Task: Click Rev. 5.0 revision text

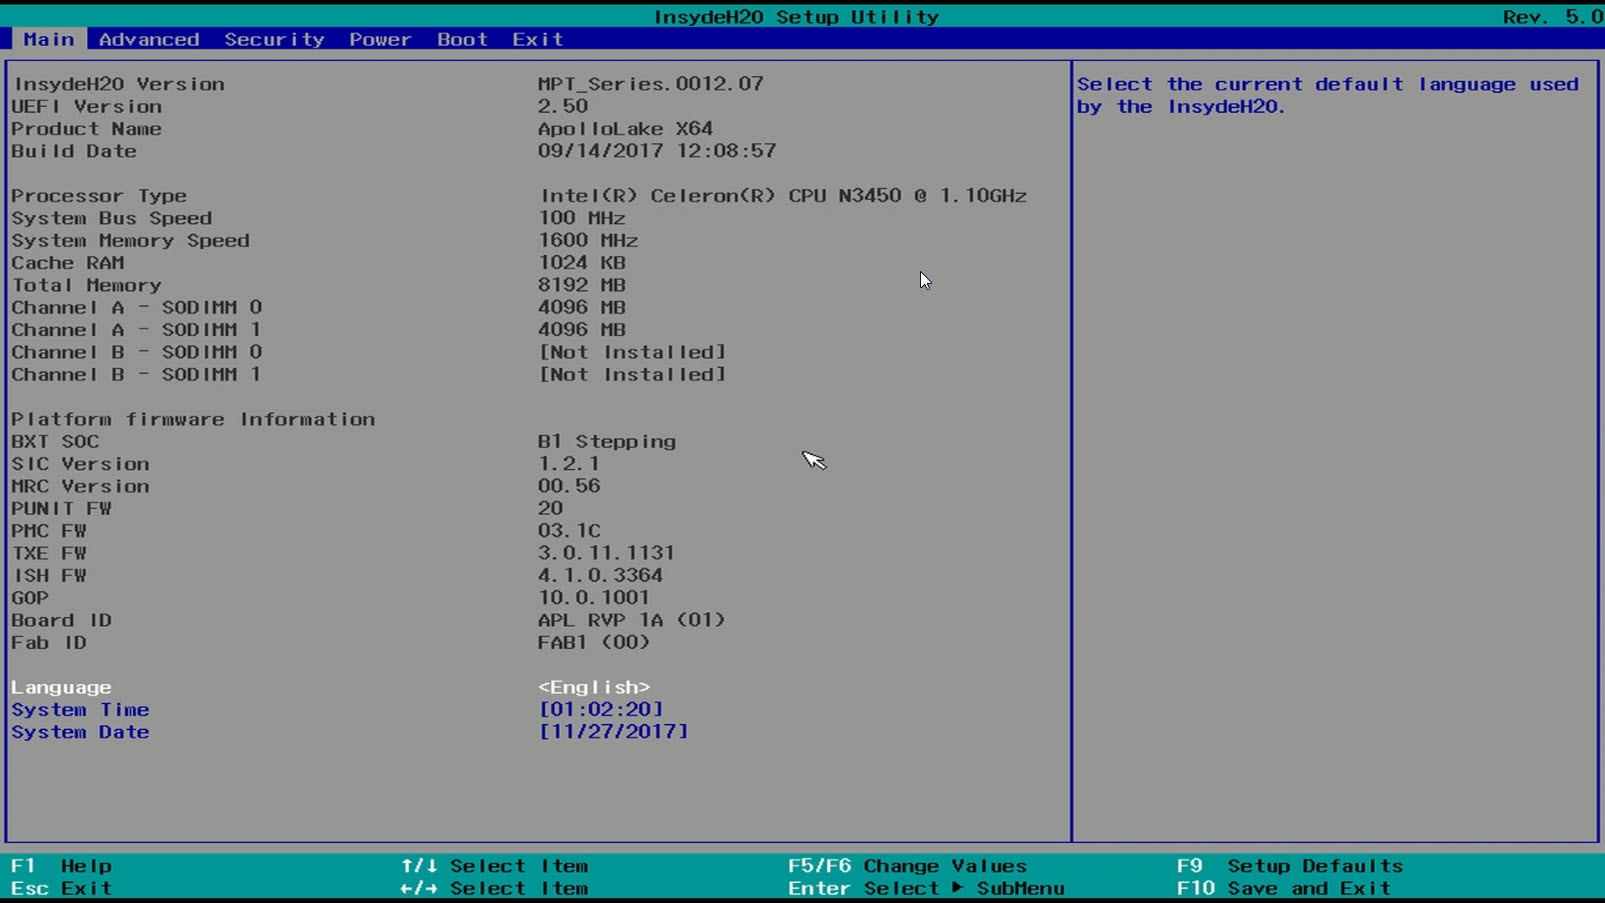Action: pos(1553,16)
